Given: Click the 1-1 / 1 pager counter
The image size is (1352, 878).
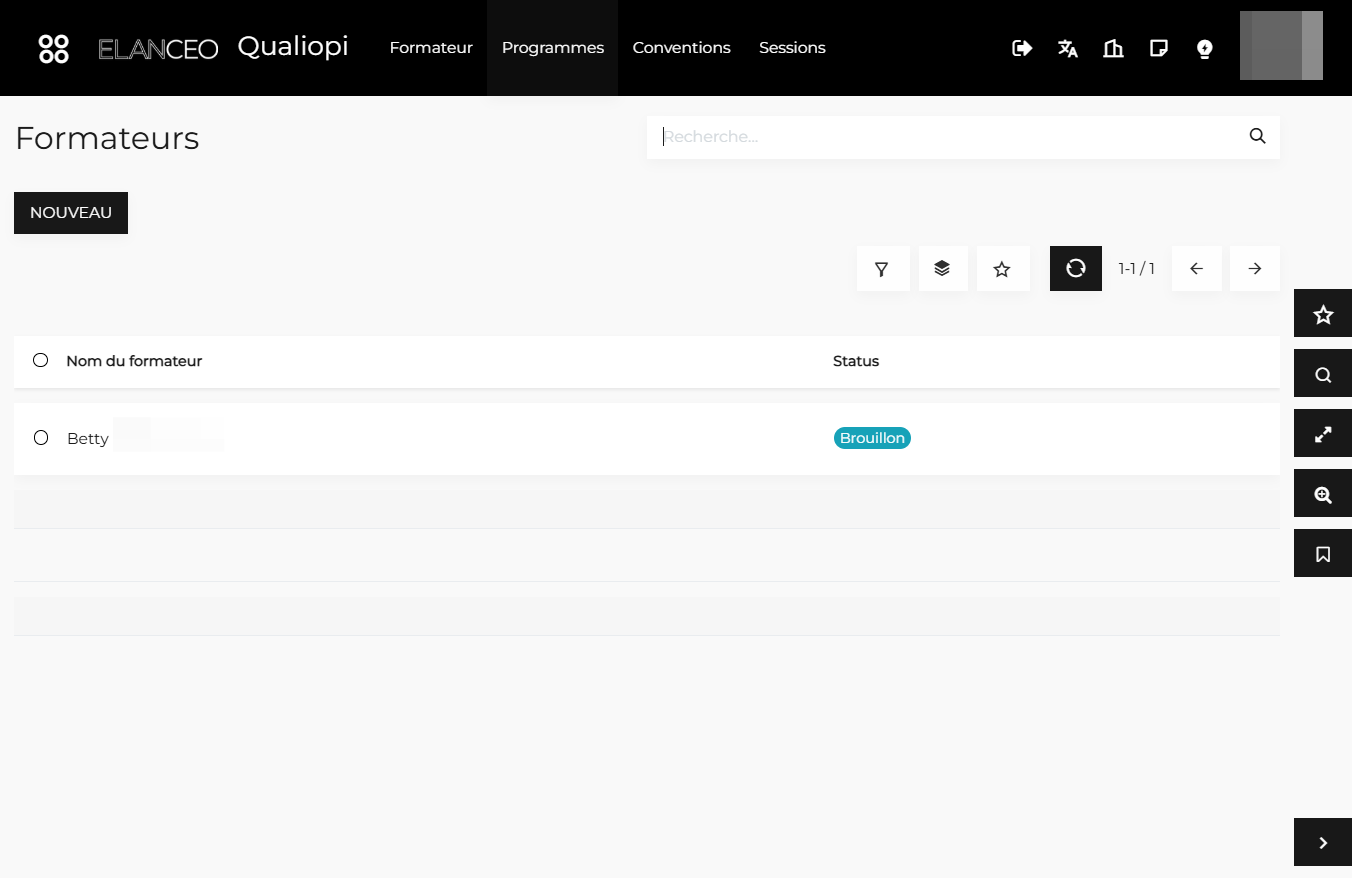Looking at the screenshot, I should [x=1137, y=269].
